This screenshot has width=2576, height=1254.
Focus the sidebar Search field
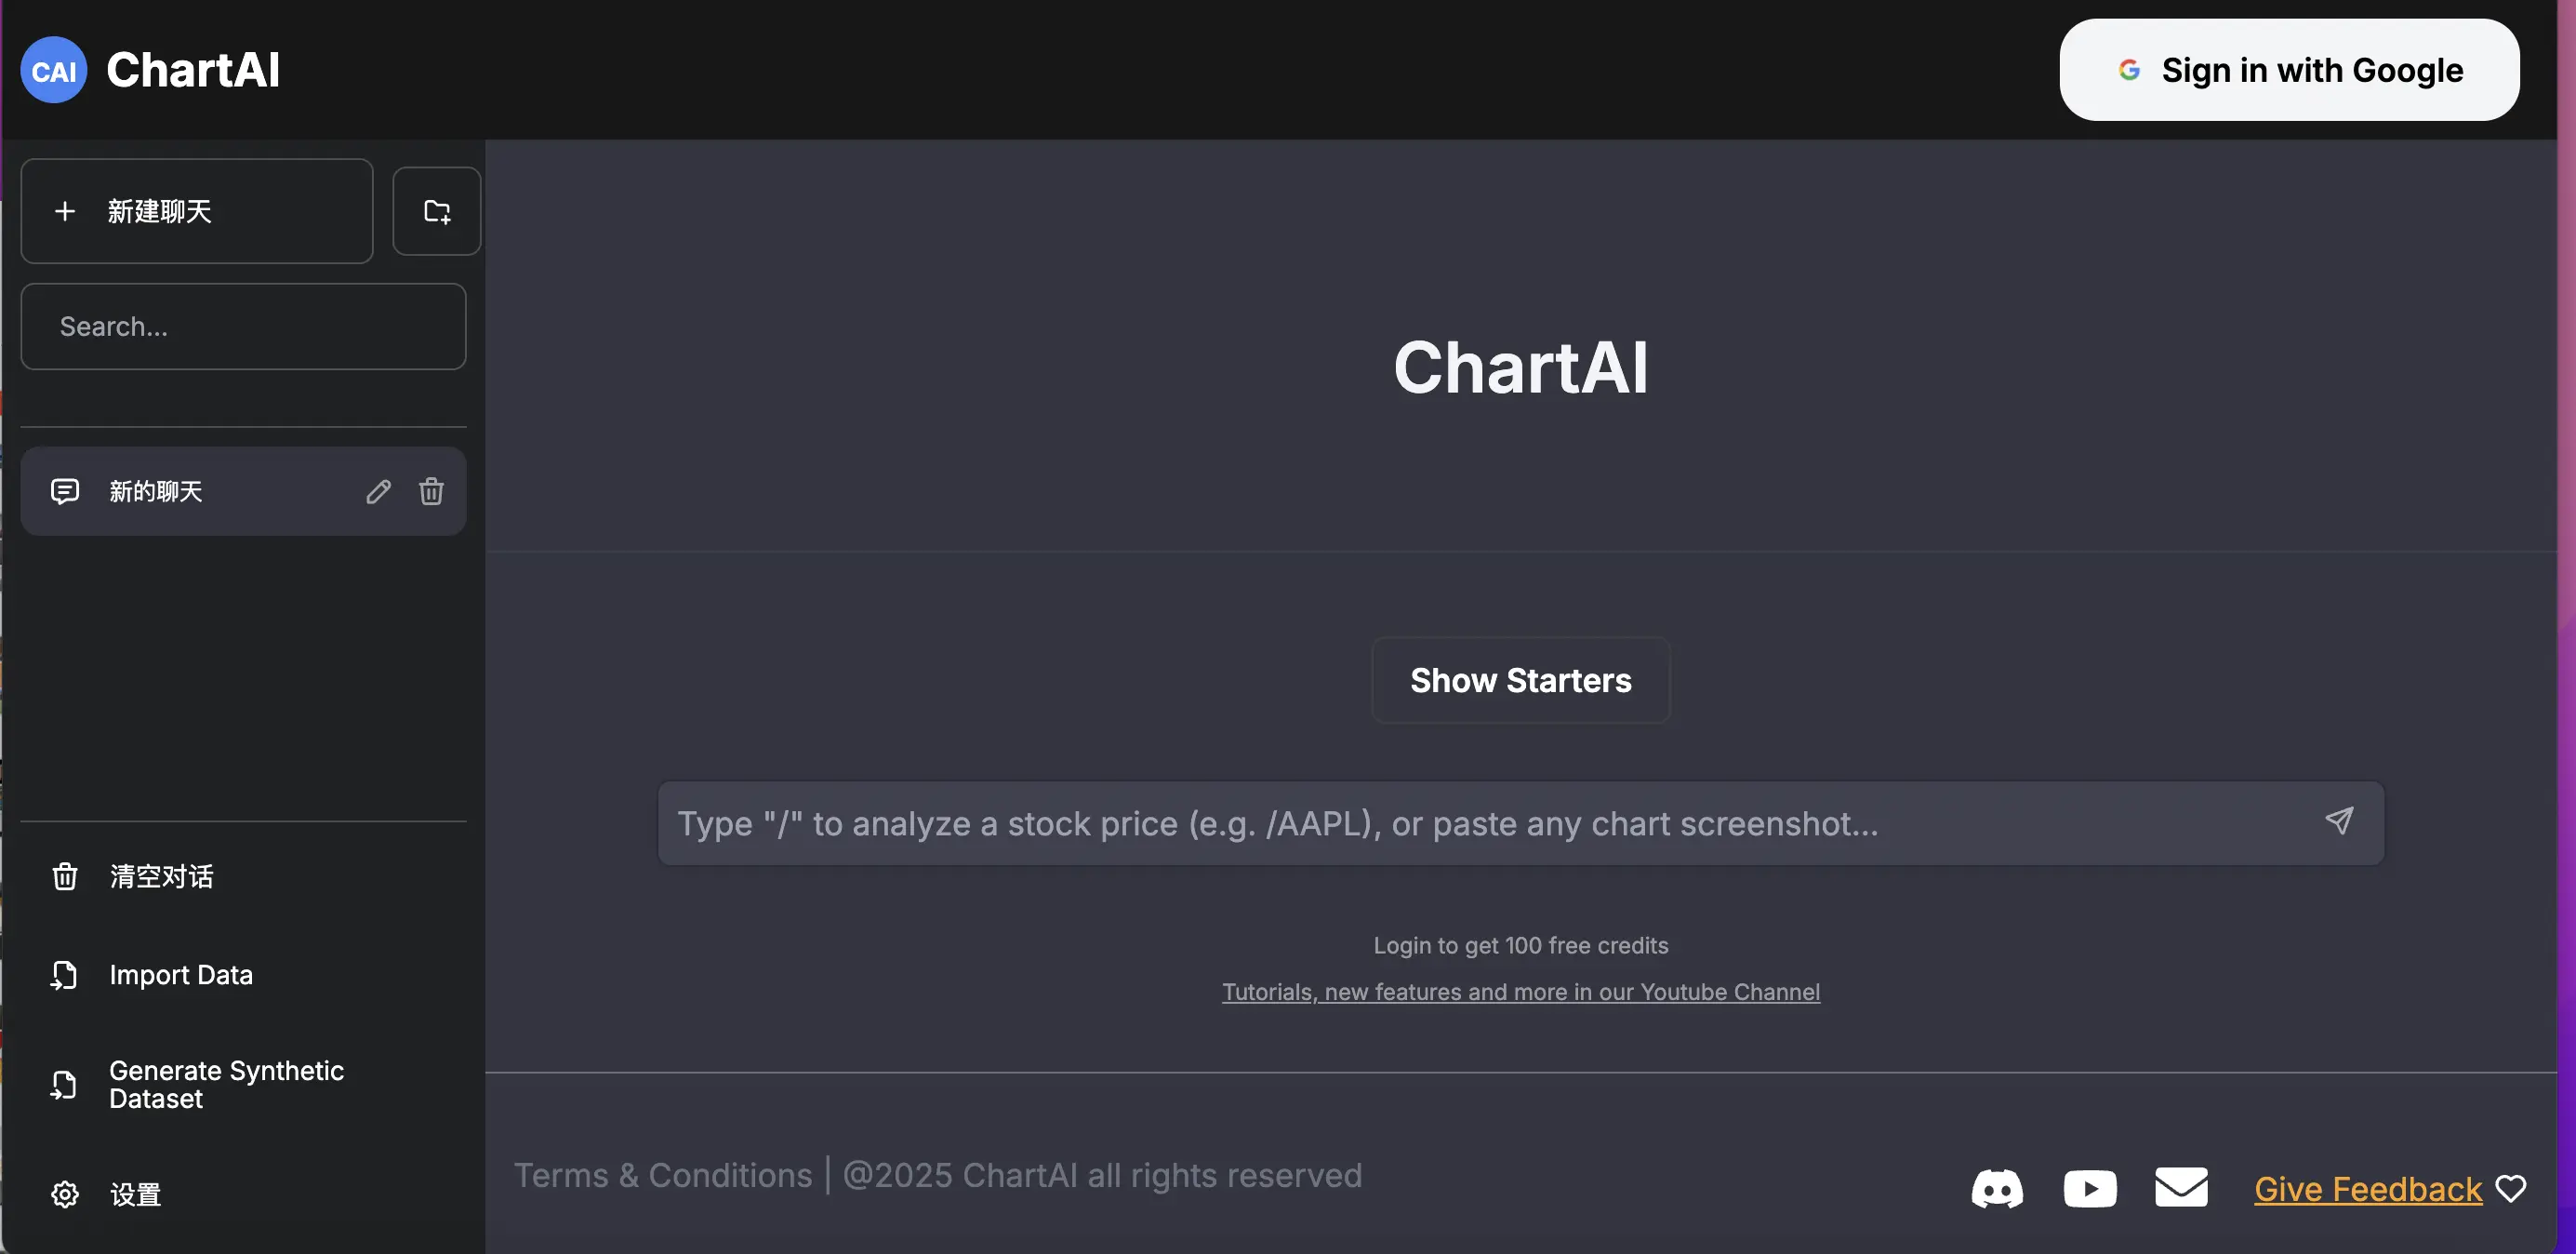click(243, 327)
